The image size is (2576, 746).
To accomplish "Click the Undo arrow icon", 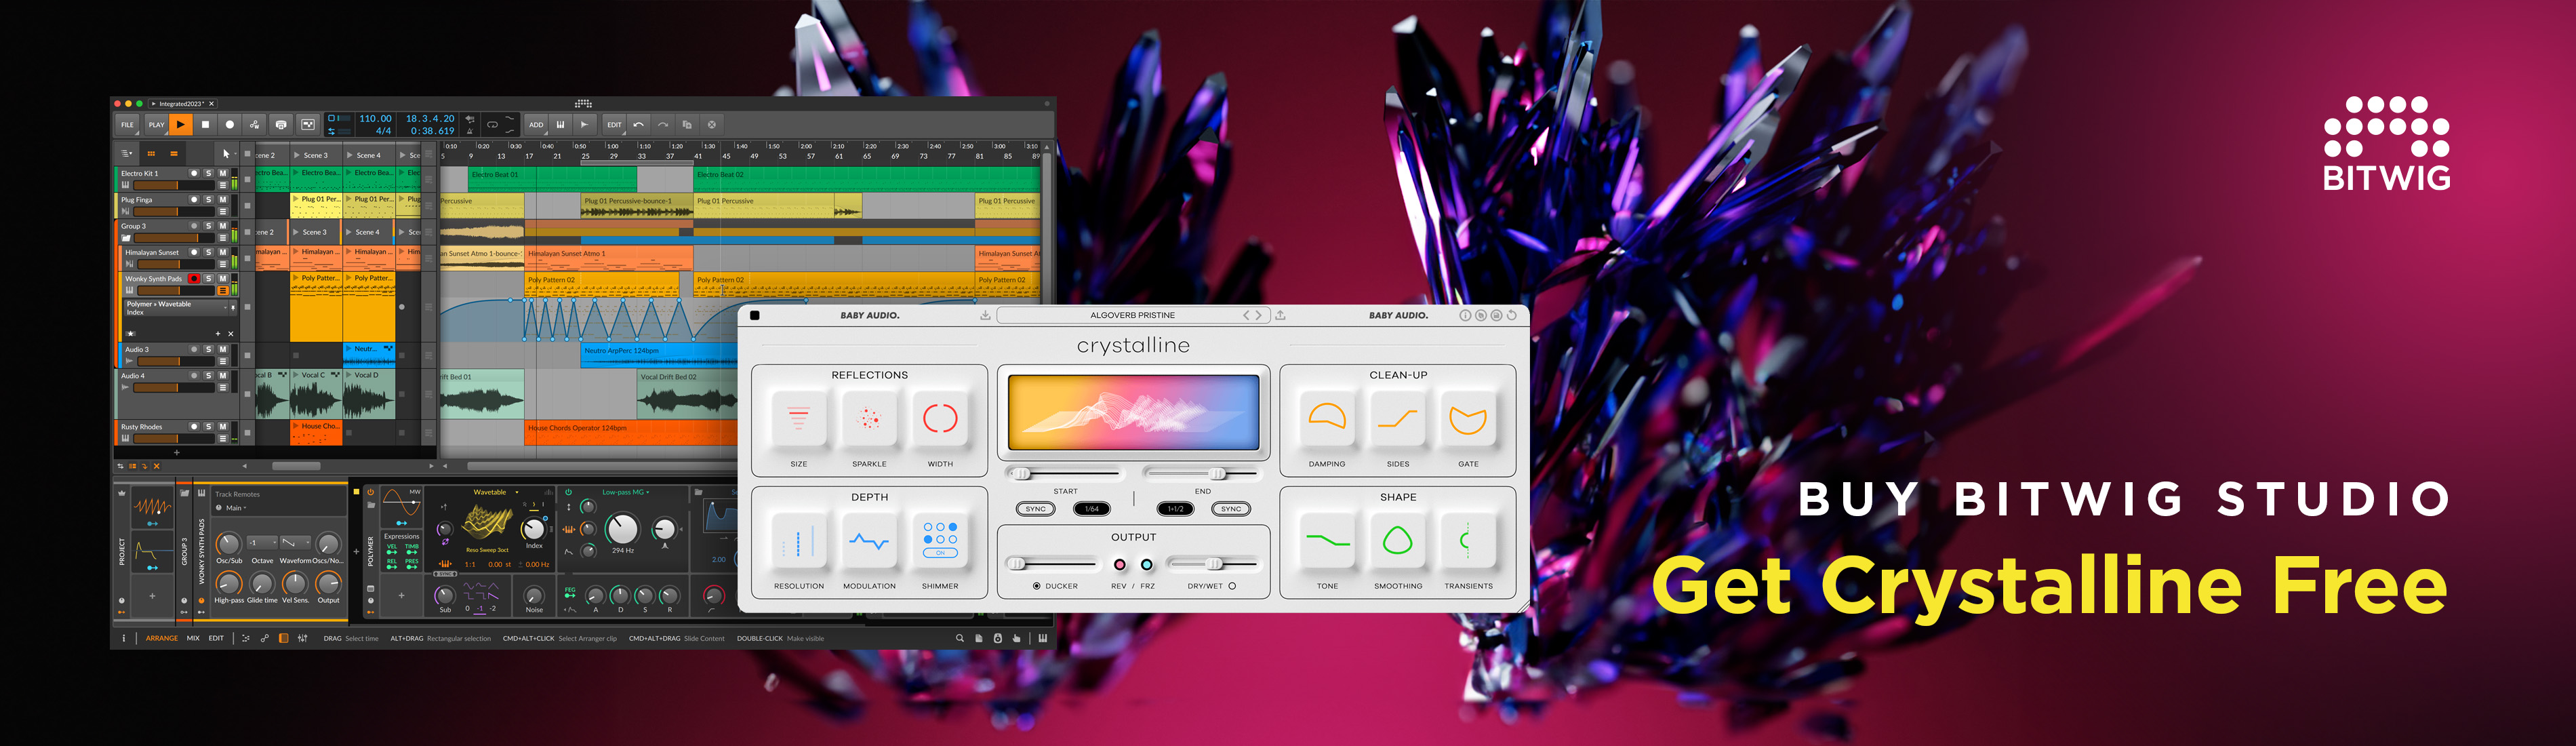I will coord(638,125).
